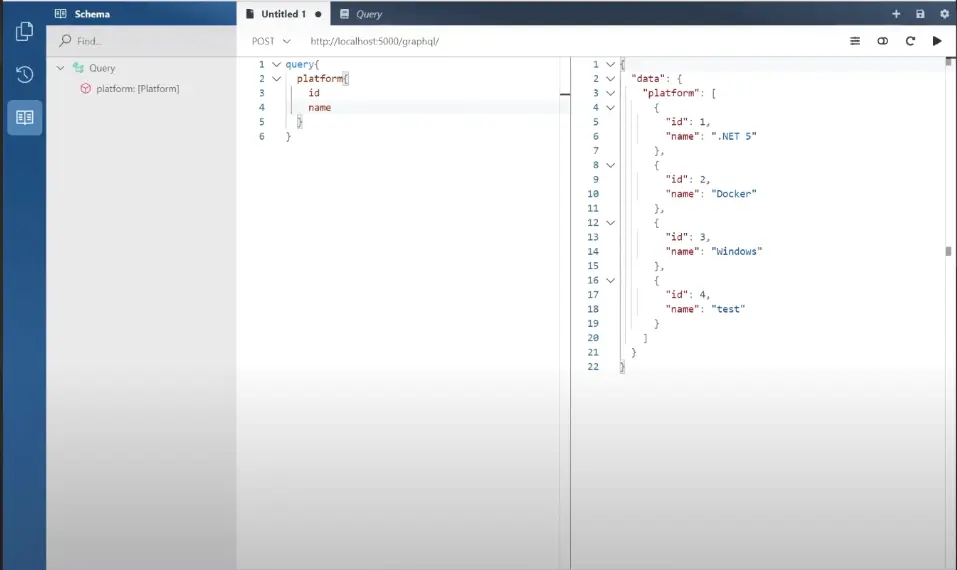957x570 pixels.
Task: Open the settings gear icon
Action: click(x=944, y=13)
